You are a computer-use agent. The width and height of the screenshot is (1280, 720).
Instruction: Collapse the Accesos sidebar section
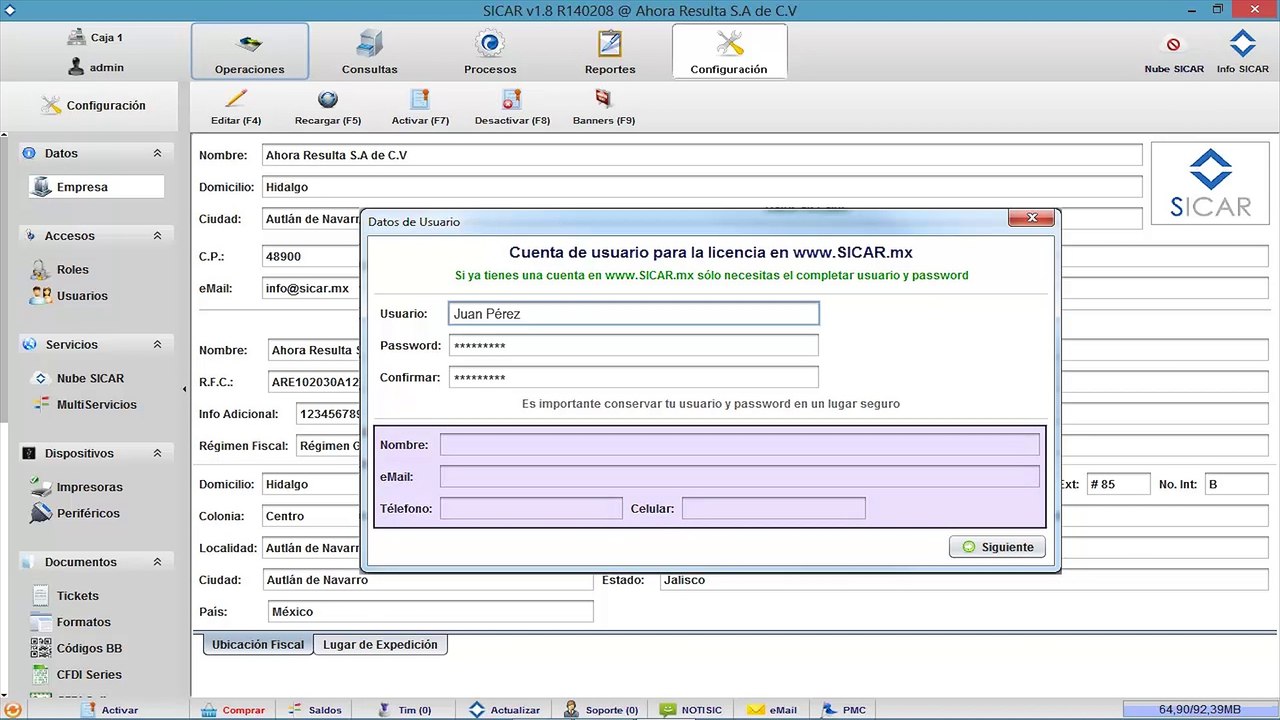[157, 236]
